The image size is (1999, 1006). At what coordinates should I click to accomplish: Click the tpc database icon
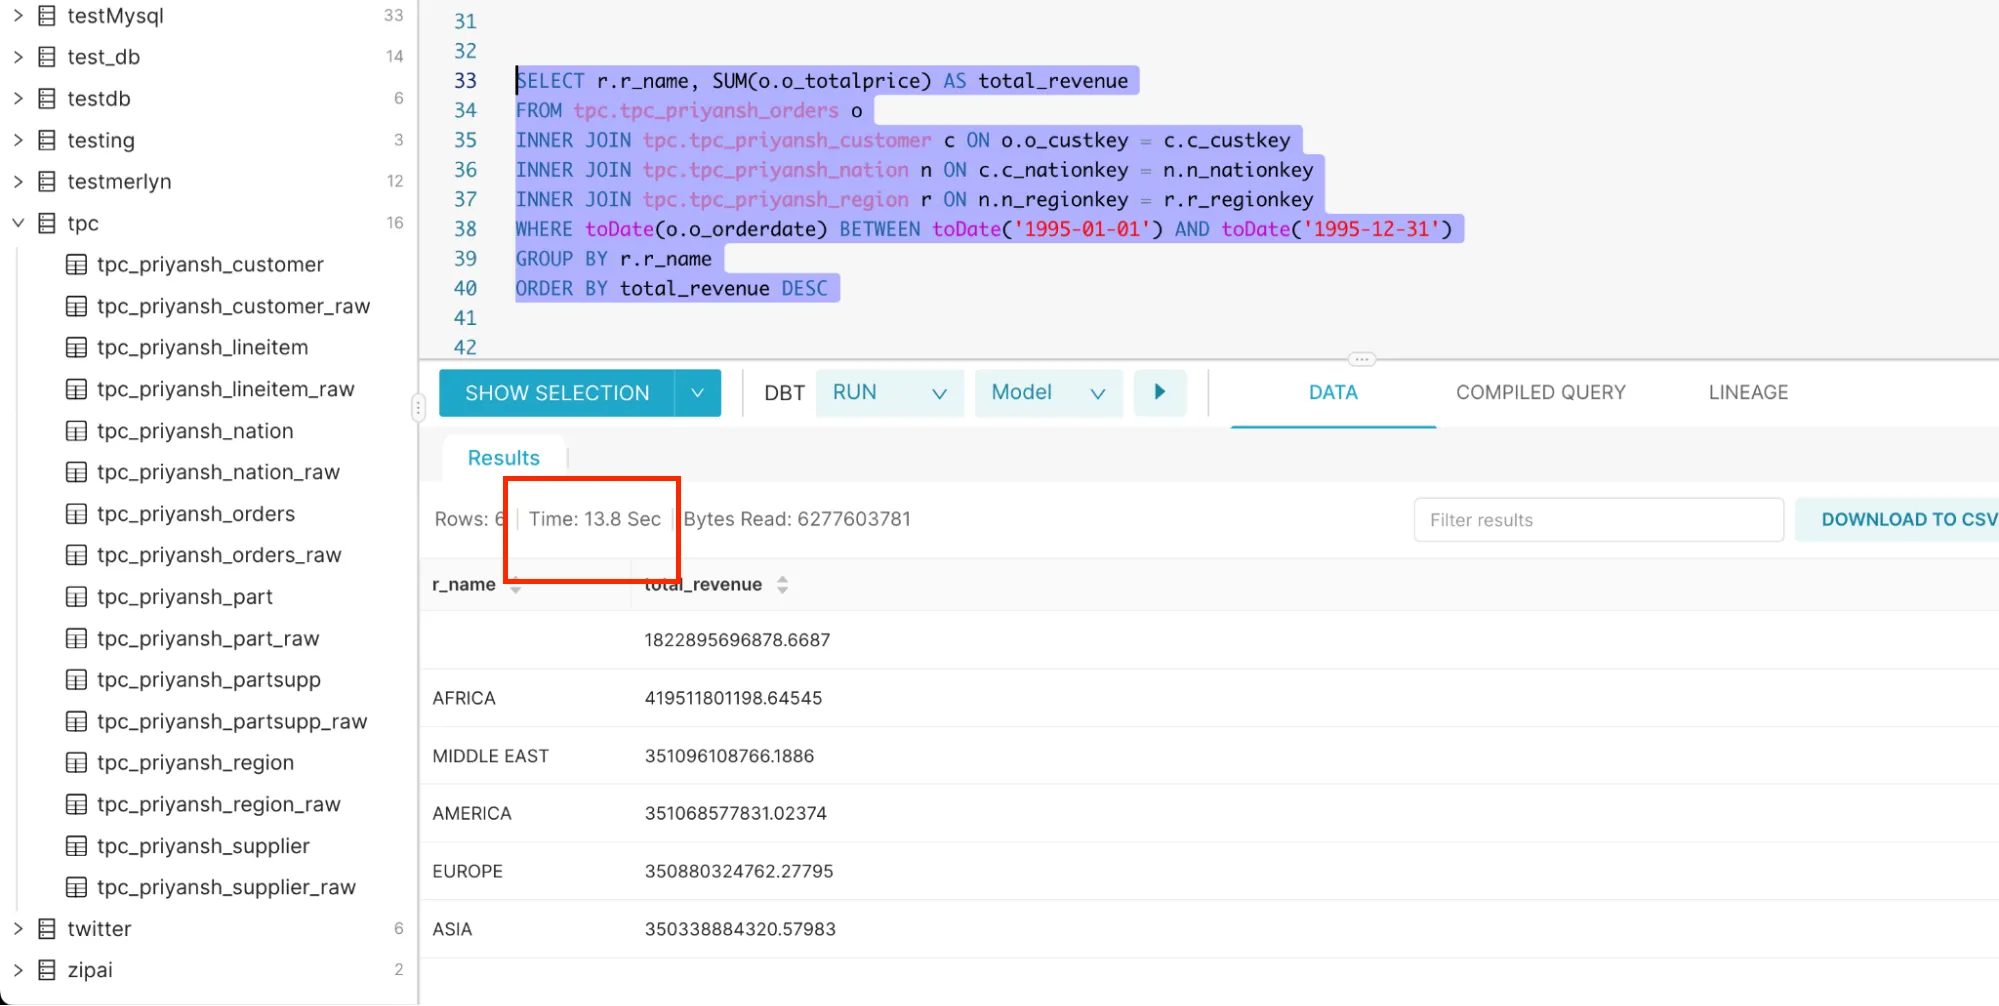click(x=47, y=223)
